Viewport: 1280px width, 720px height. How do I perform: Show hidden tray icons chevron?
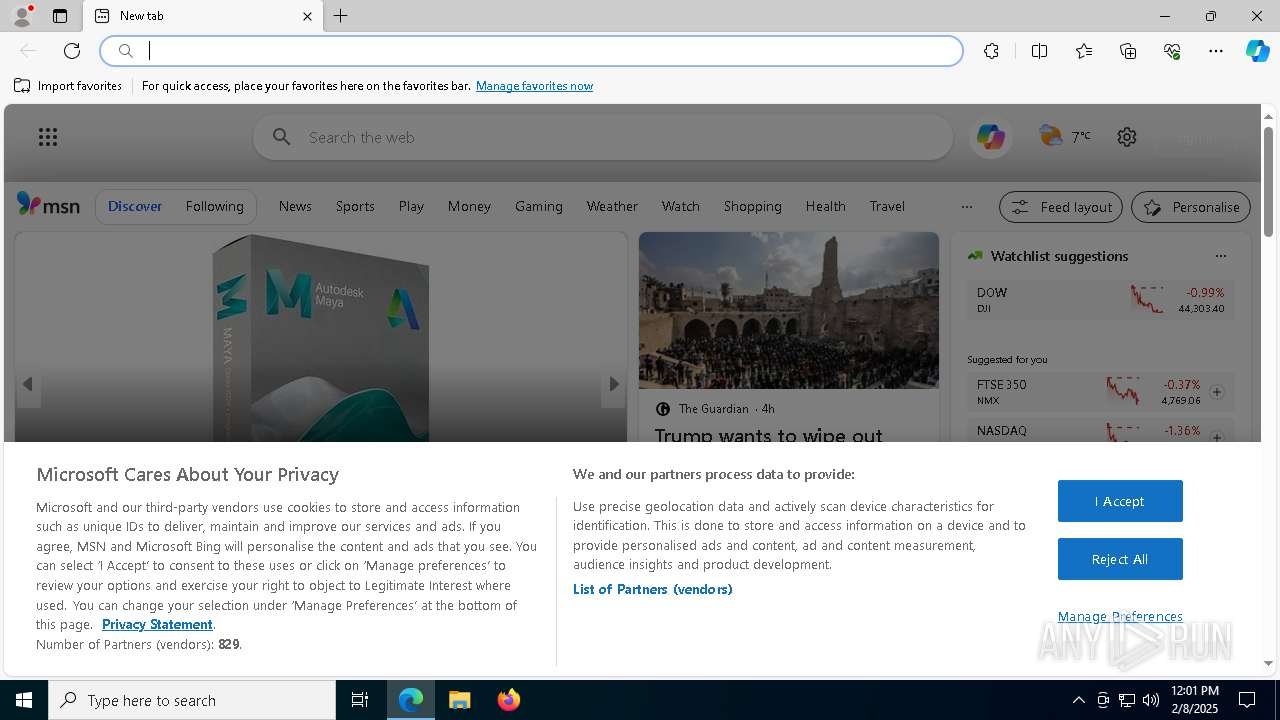coord(1078,700)
